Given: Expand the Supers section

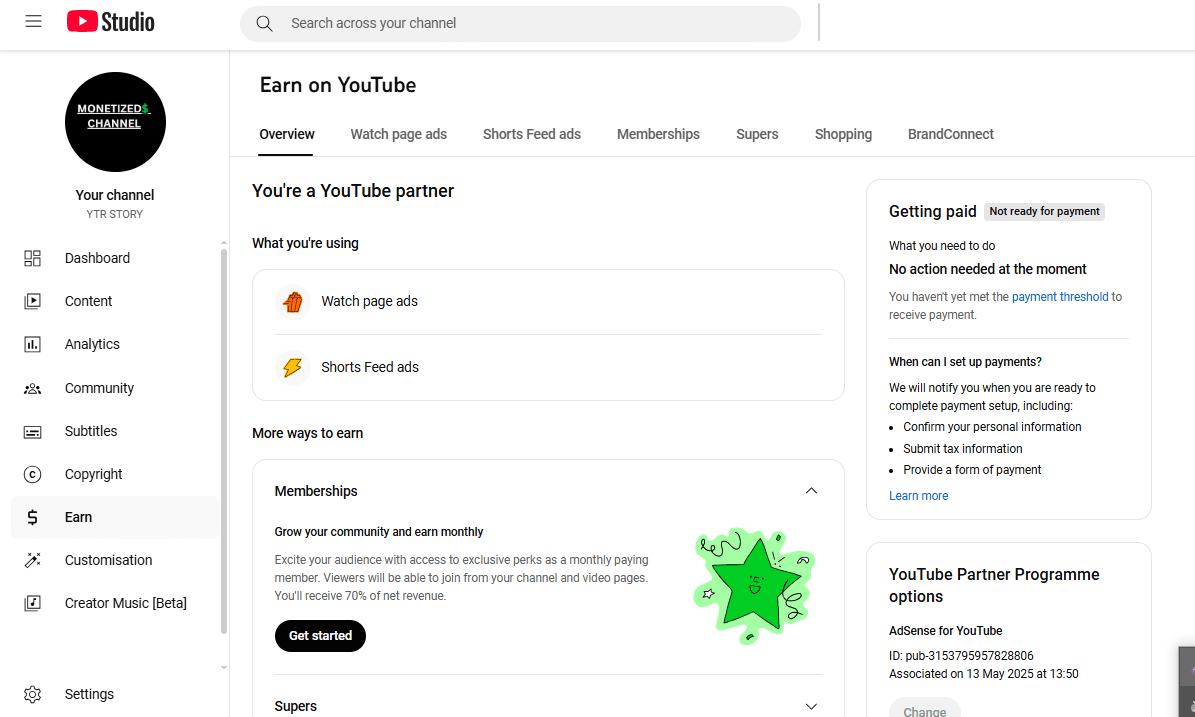Looking at the screenshot, I should tap(811, 706).
